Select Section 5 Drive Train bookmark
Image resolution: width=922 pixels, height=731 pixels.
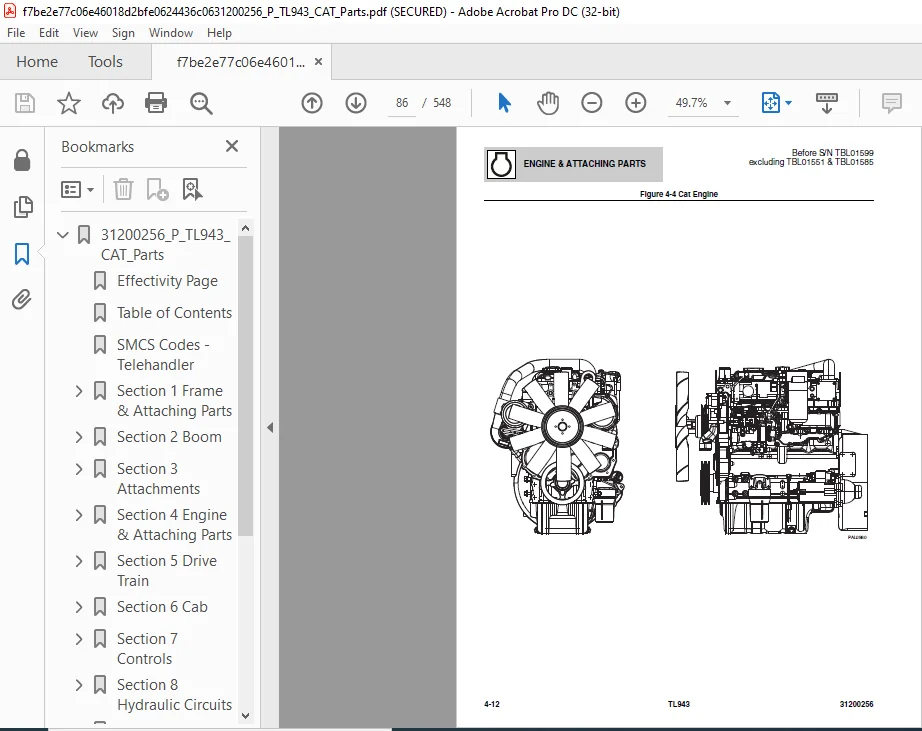pyautogui.click(x=167, y=570)
